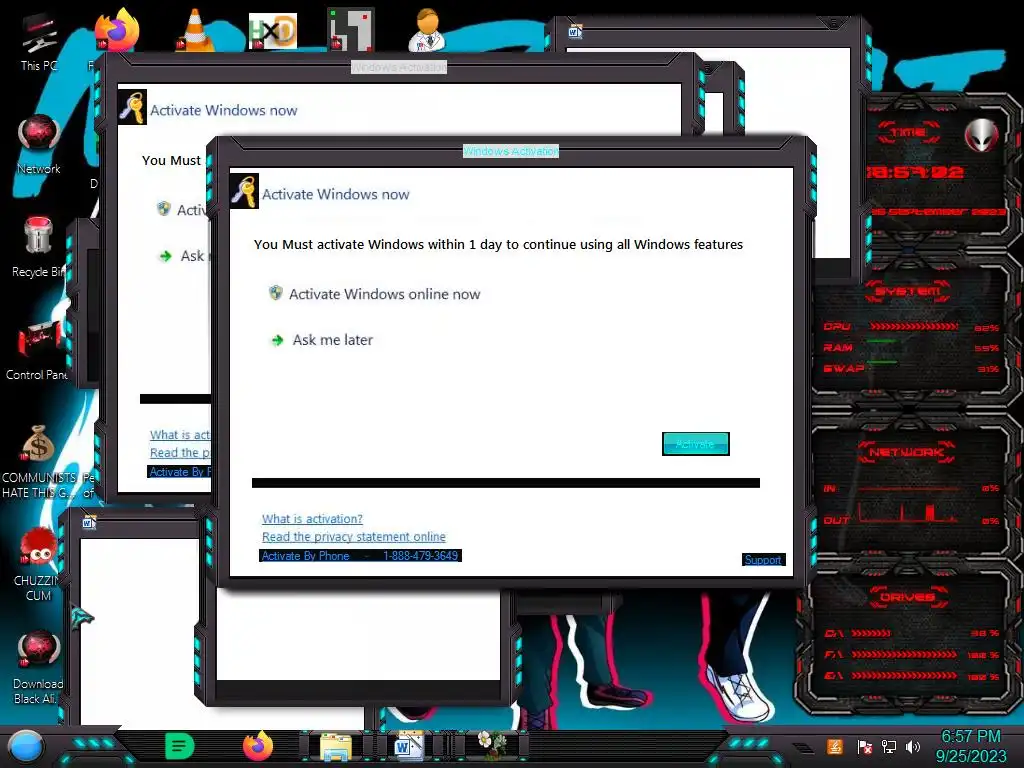Click the orange Java tray icon

pos(835,746)
